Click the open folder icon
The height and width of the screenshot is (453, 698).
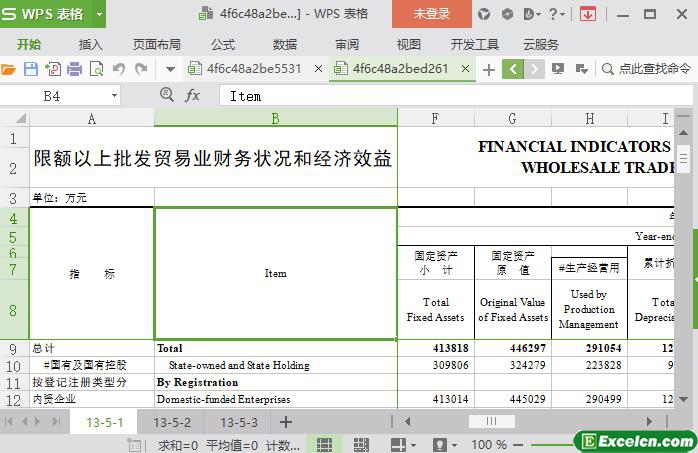(x=9, y=69)
